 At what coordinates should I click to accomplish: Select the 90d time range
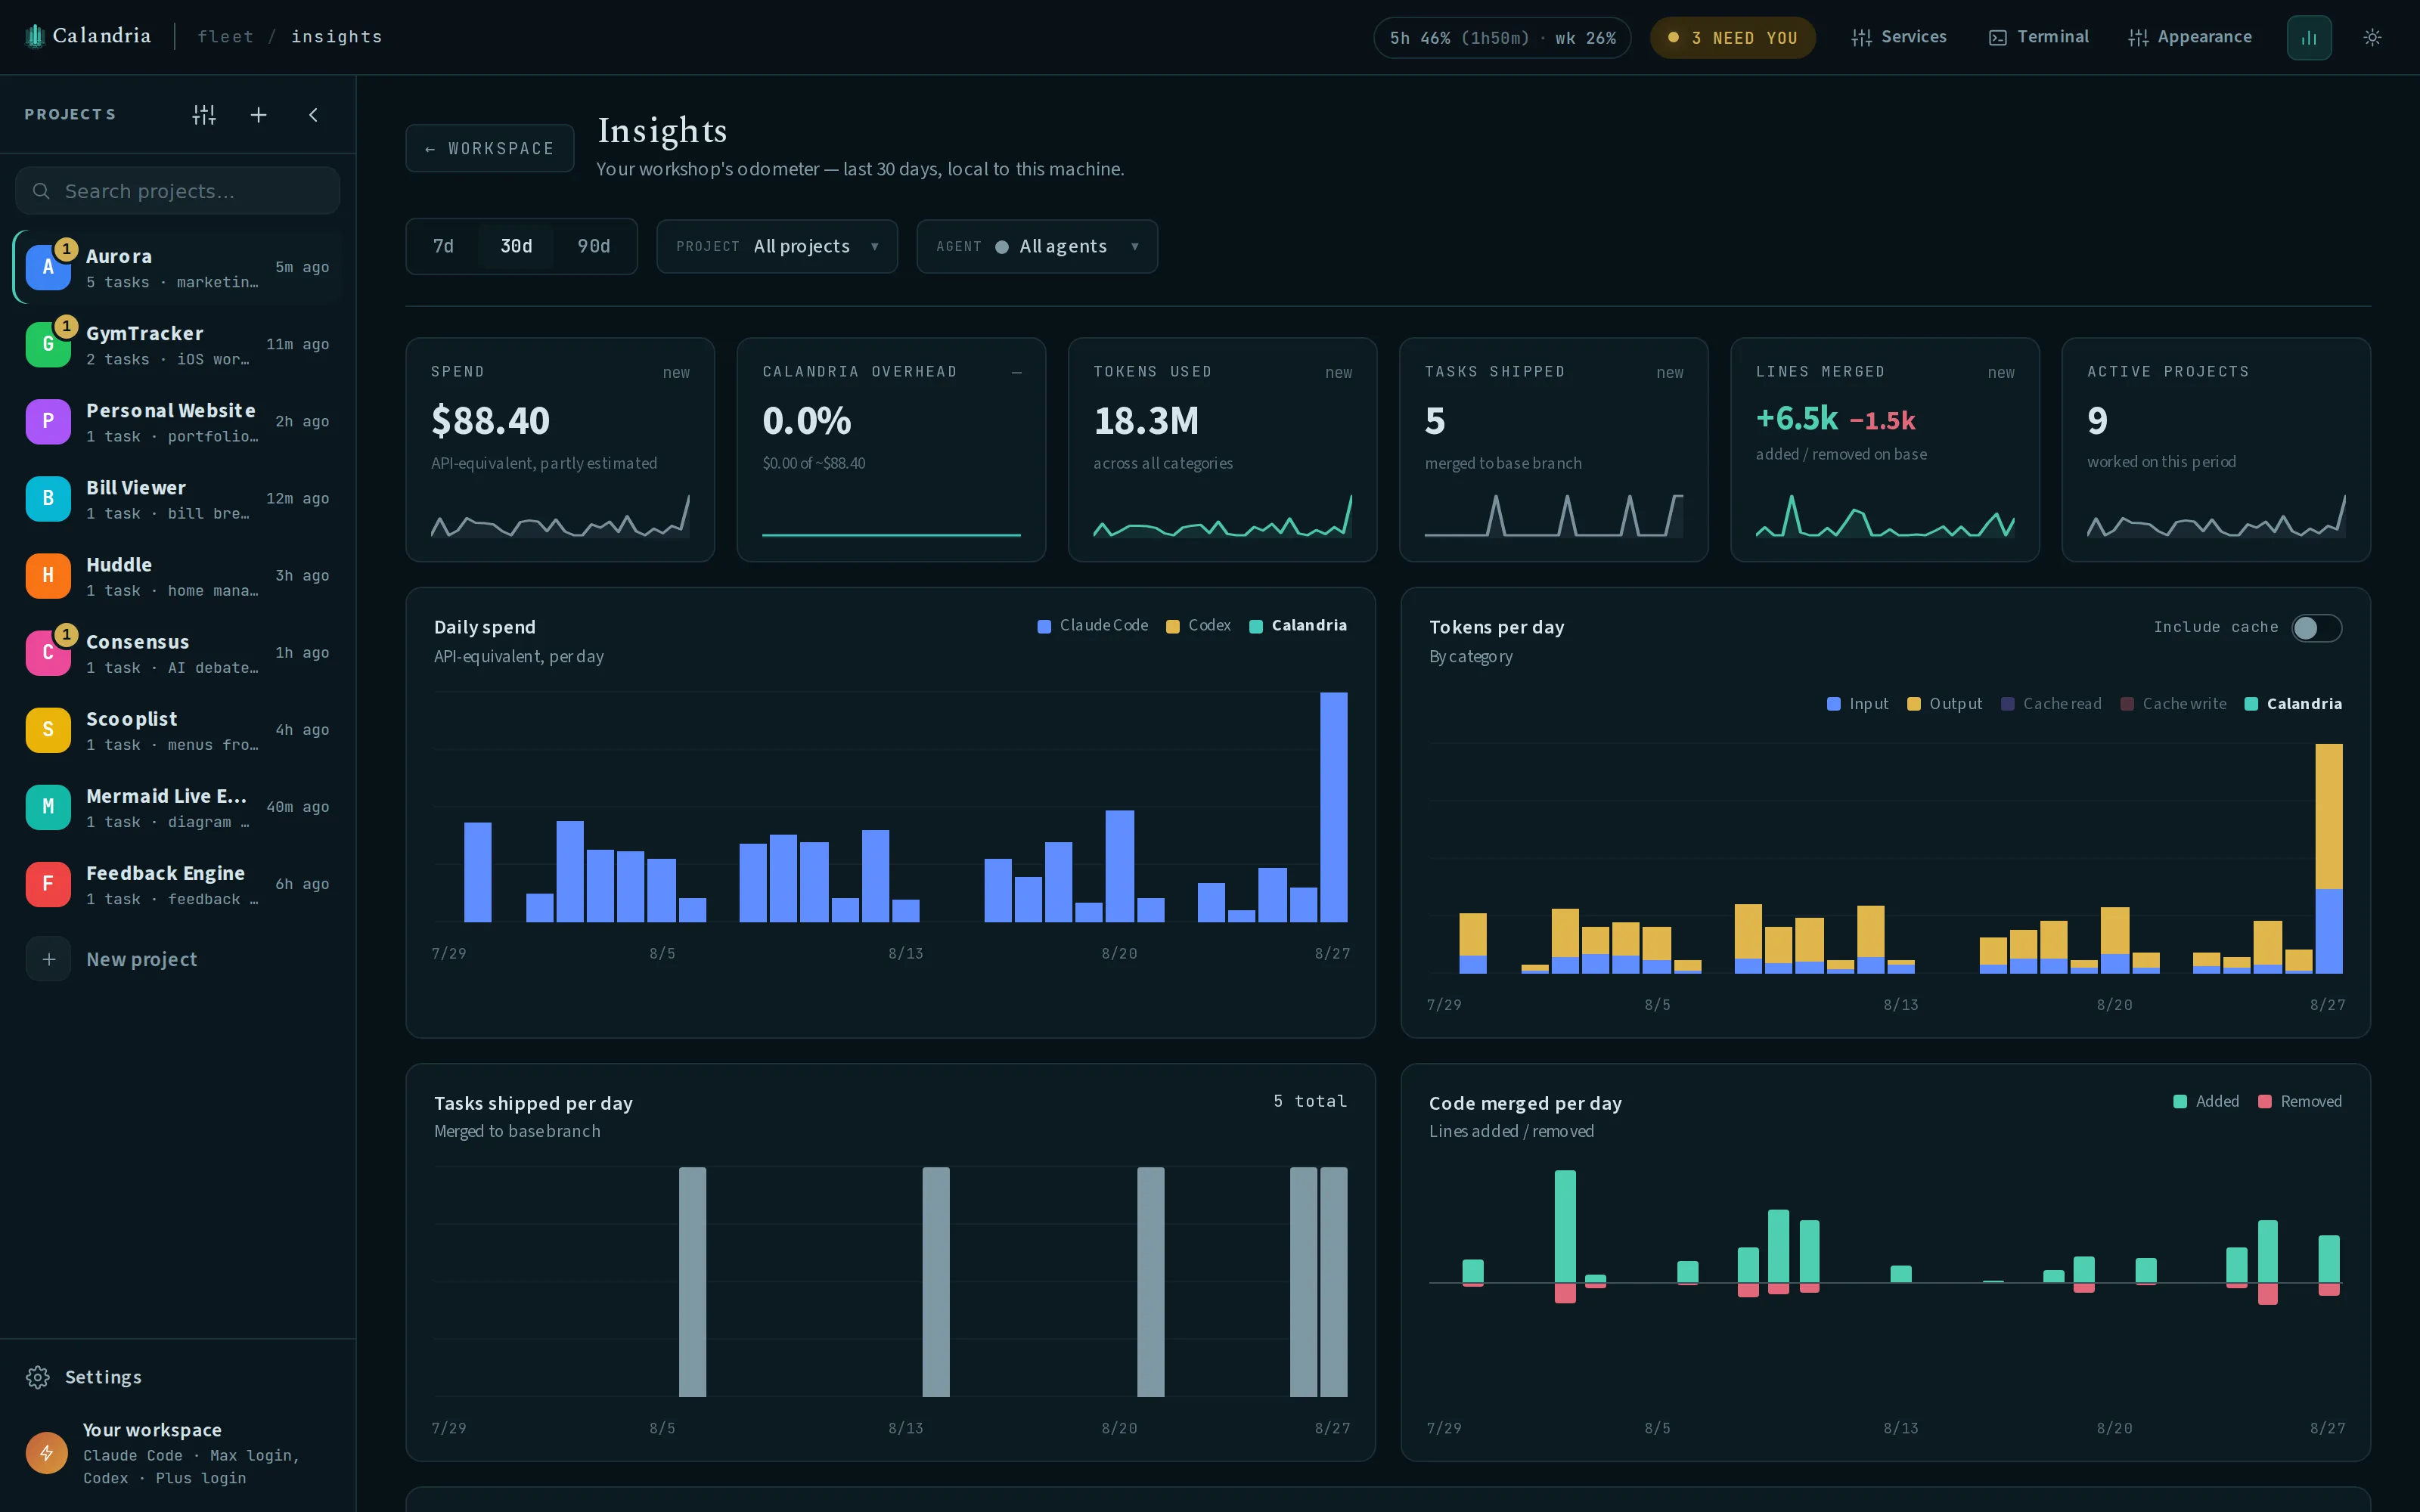(594, 246)
